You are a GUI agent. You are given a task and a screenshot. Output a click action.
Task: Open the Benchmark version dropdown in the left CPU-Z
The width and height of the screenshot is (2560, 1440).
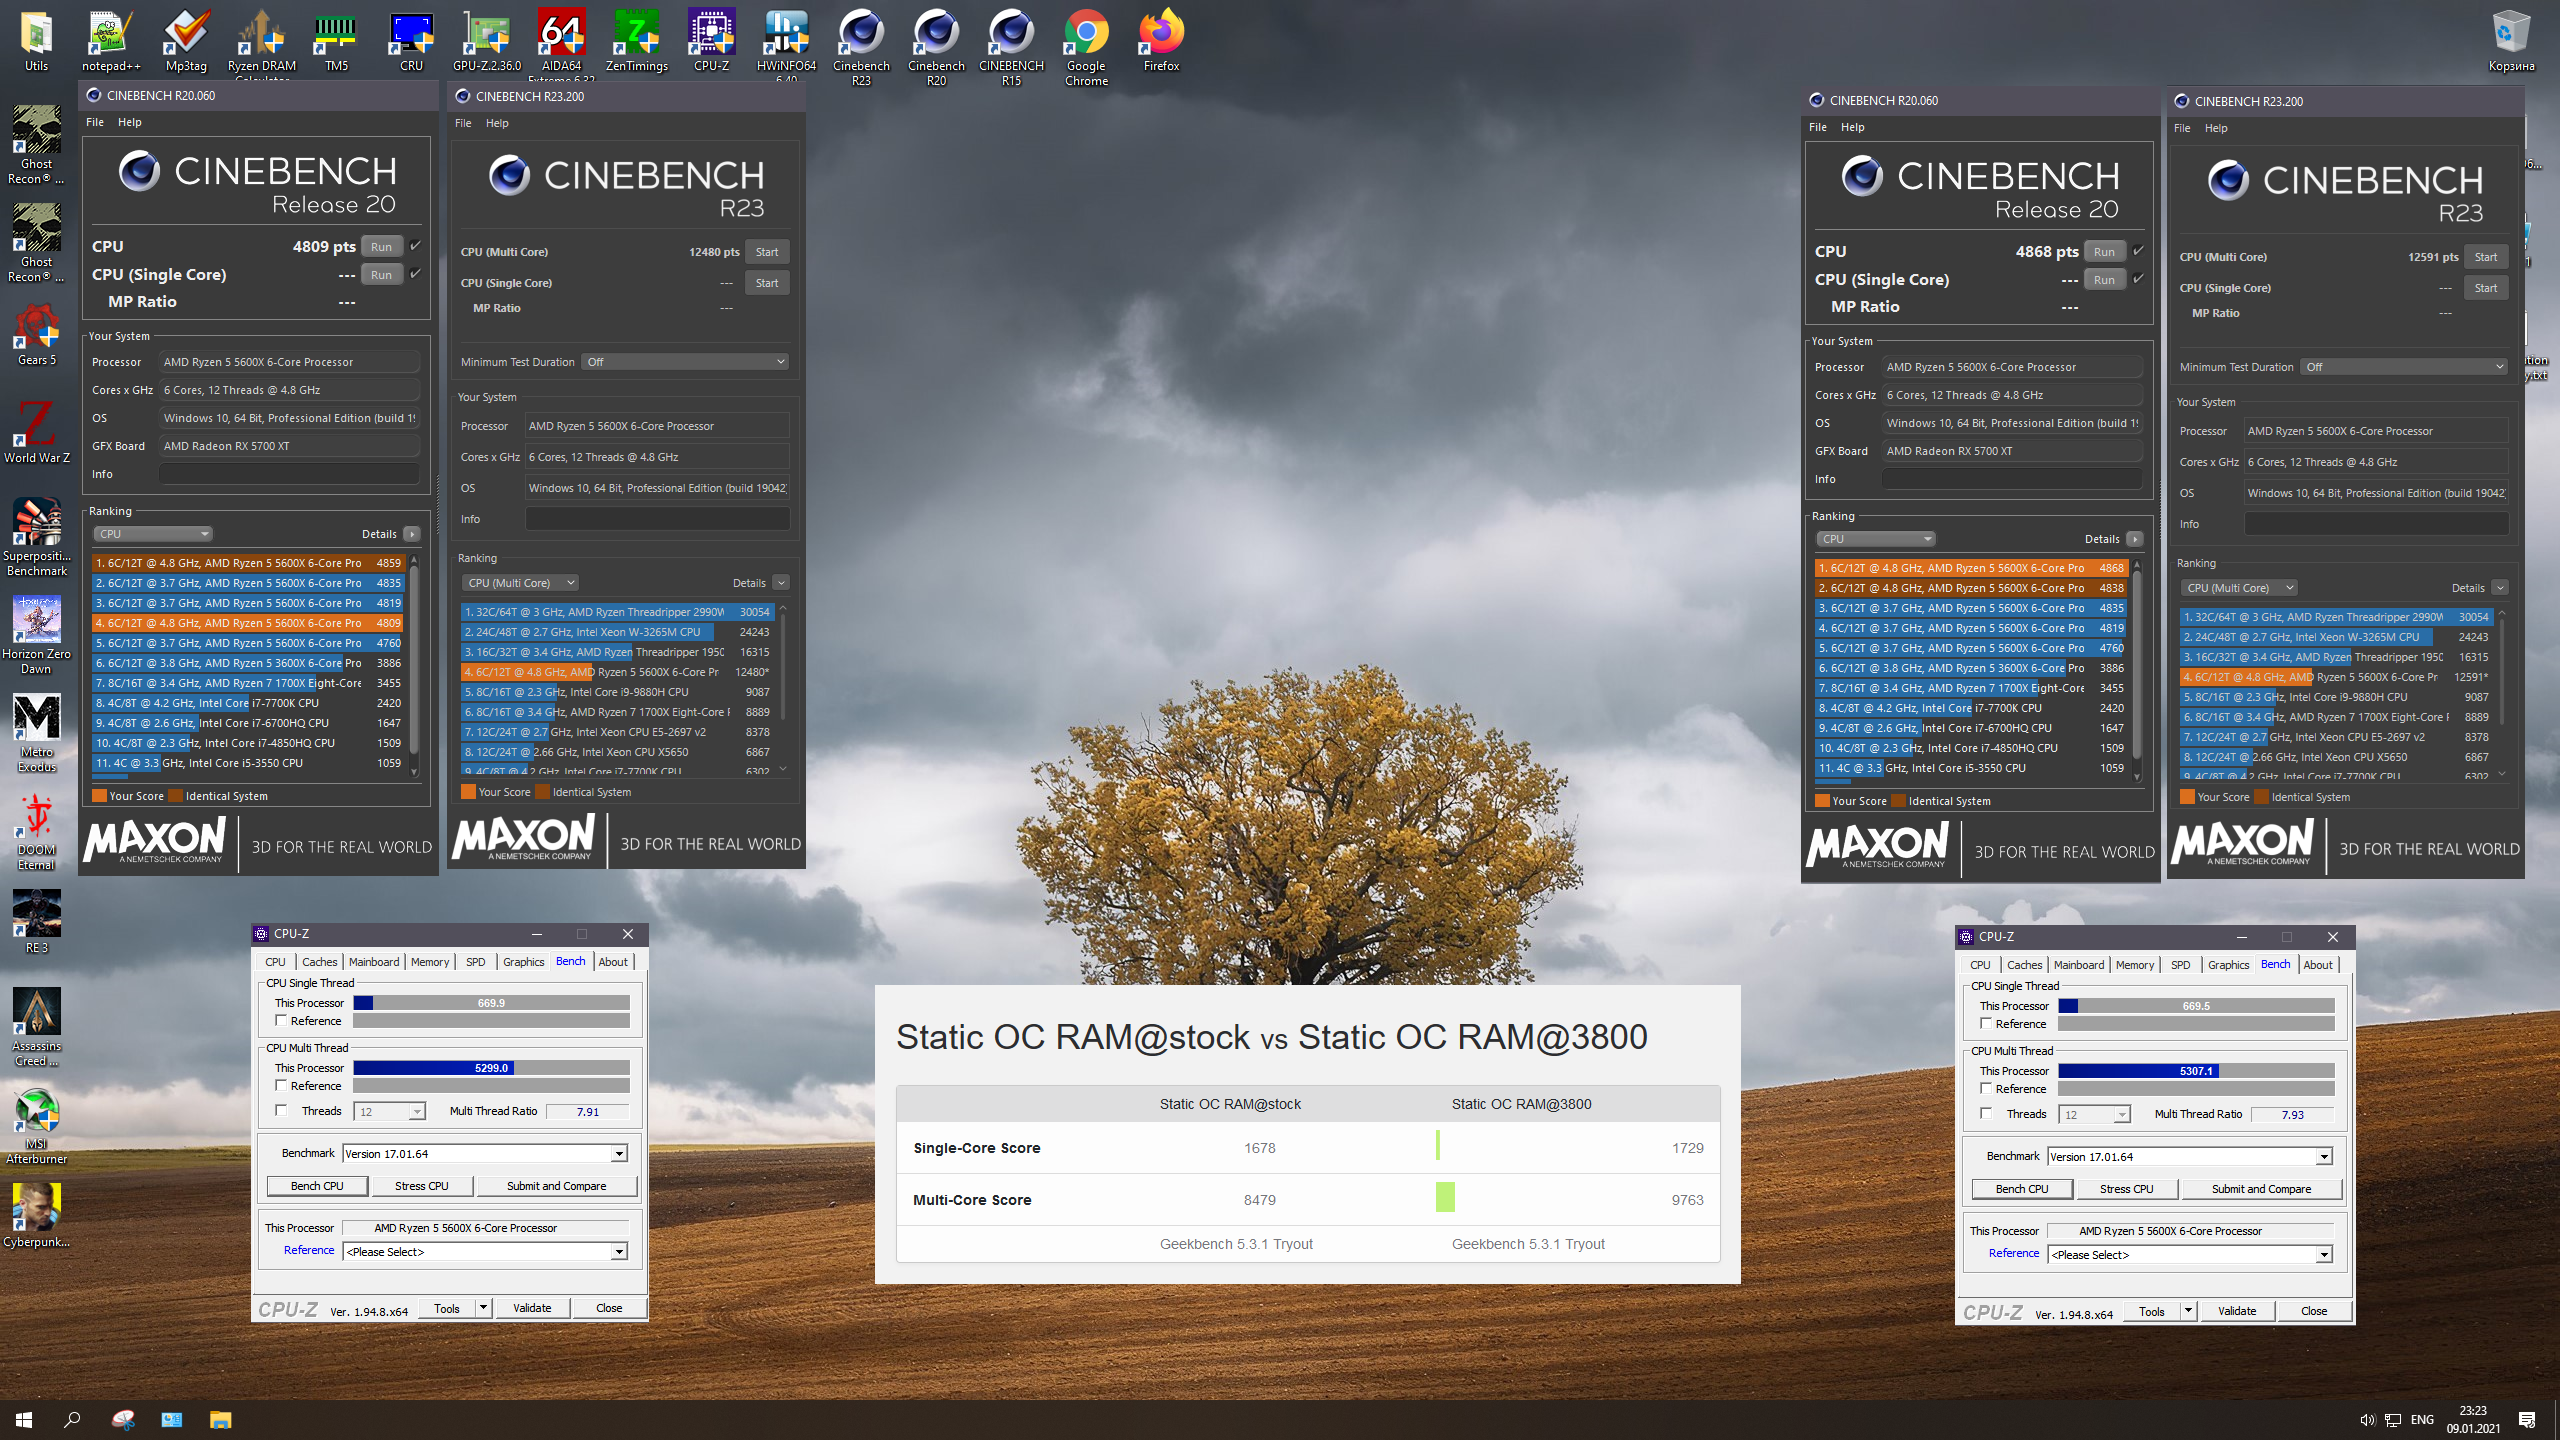pyautogui.click(x=619, y=1154)
